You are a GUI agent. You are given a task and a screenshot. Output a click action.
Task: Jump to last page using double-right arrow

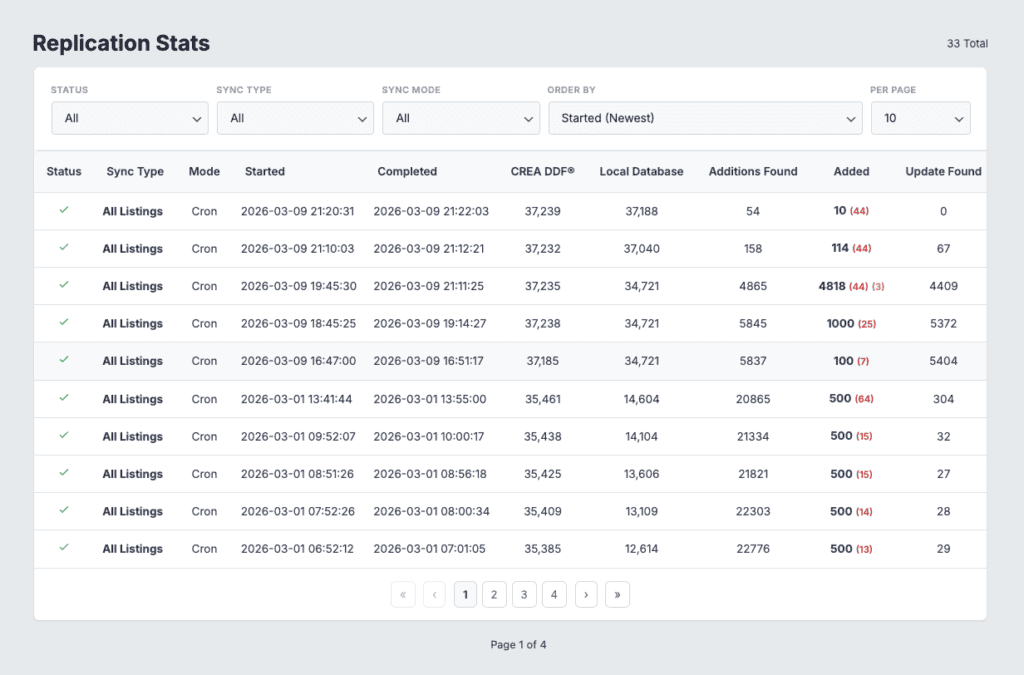pos(617,594)
